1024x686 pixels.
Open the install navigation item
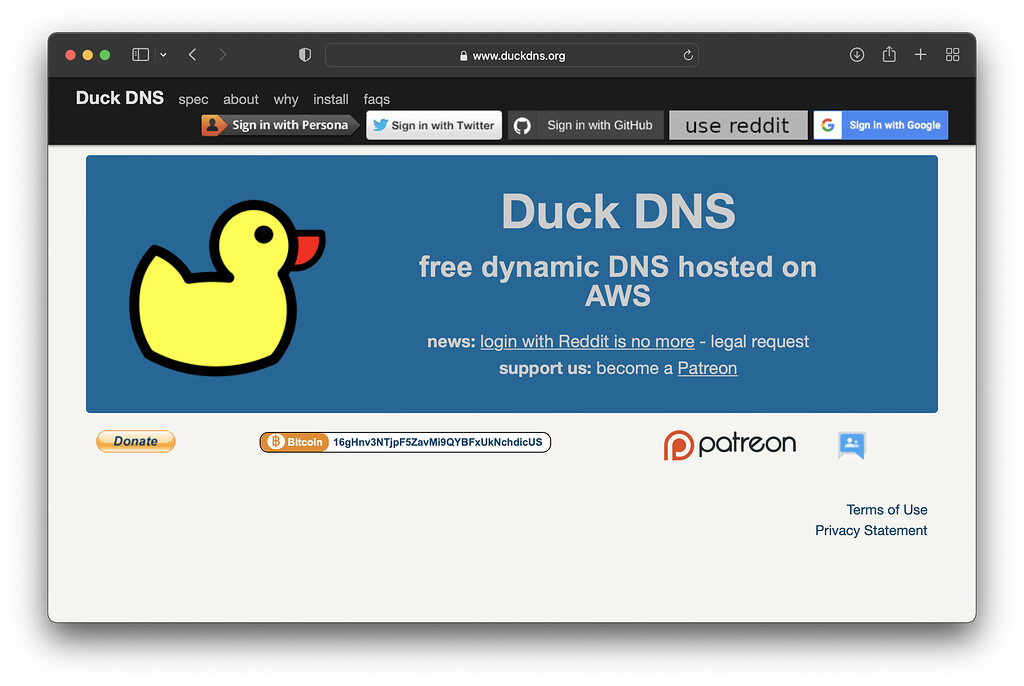(x=331, y=99)
